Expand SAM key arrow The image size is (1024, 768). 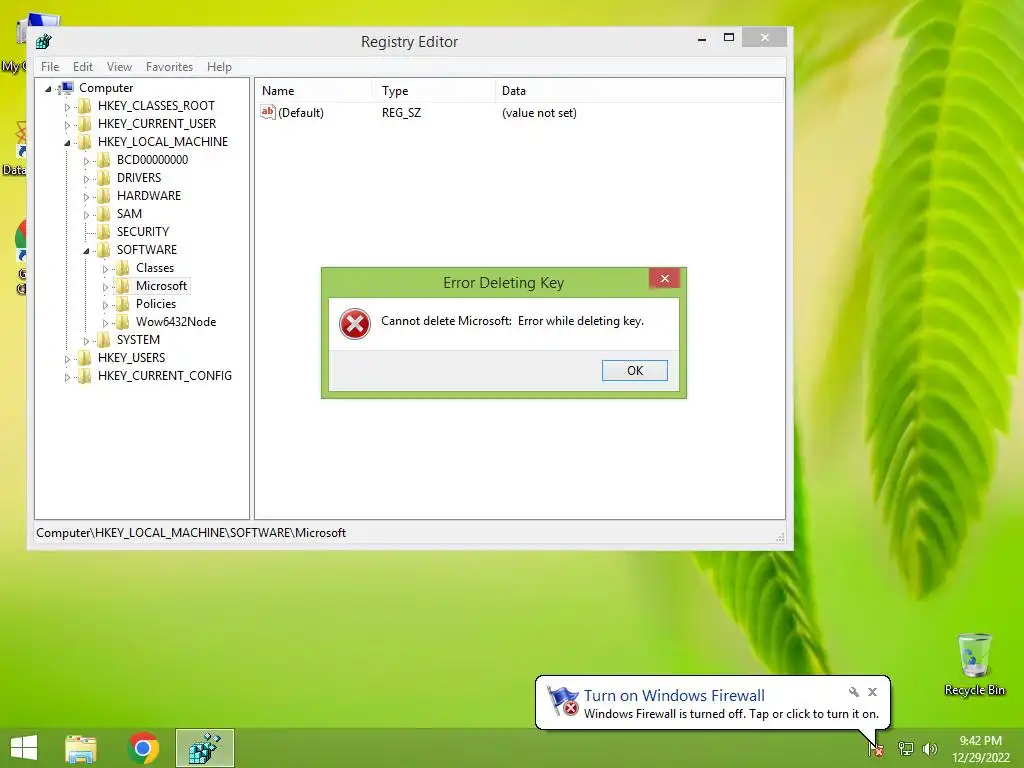[x=86, y=215]
